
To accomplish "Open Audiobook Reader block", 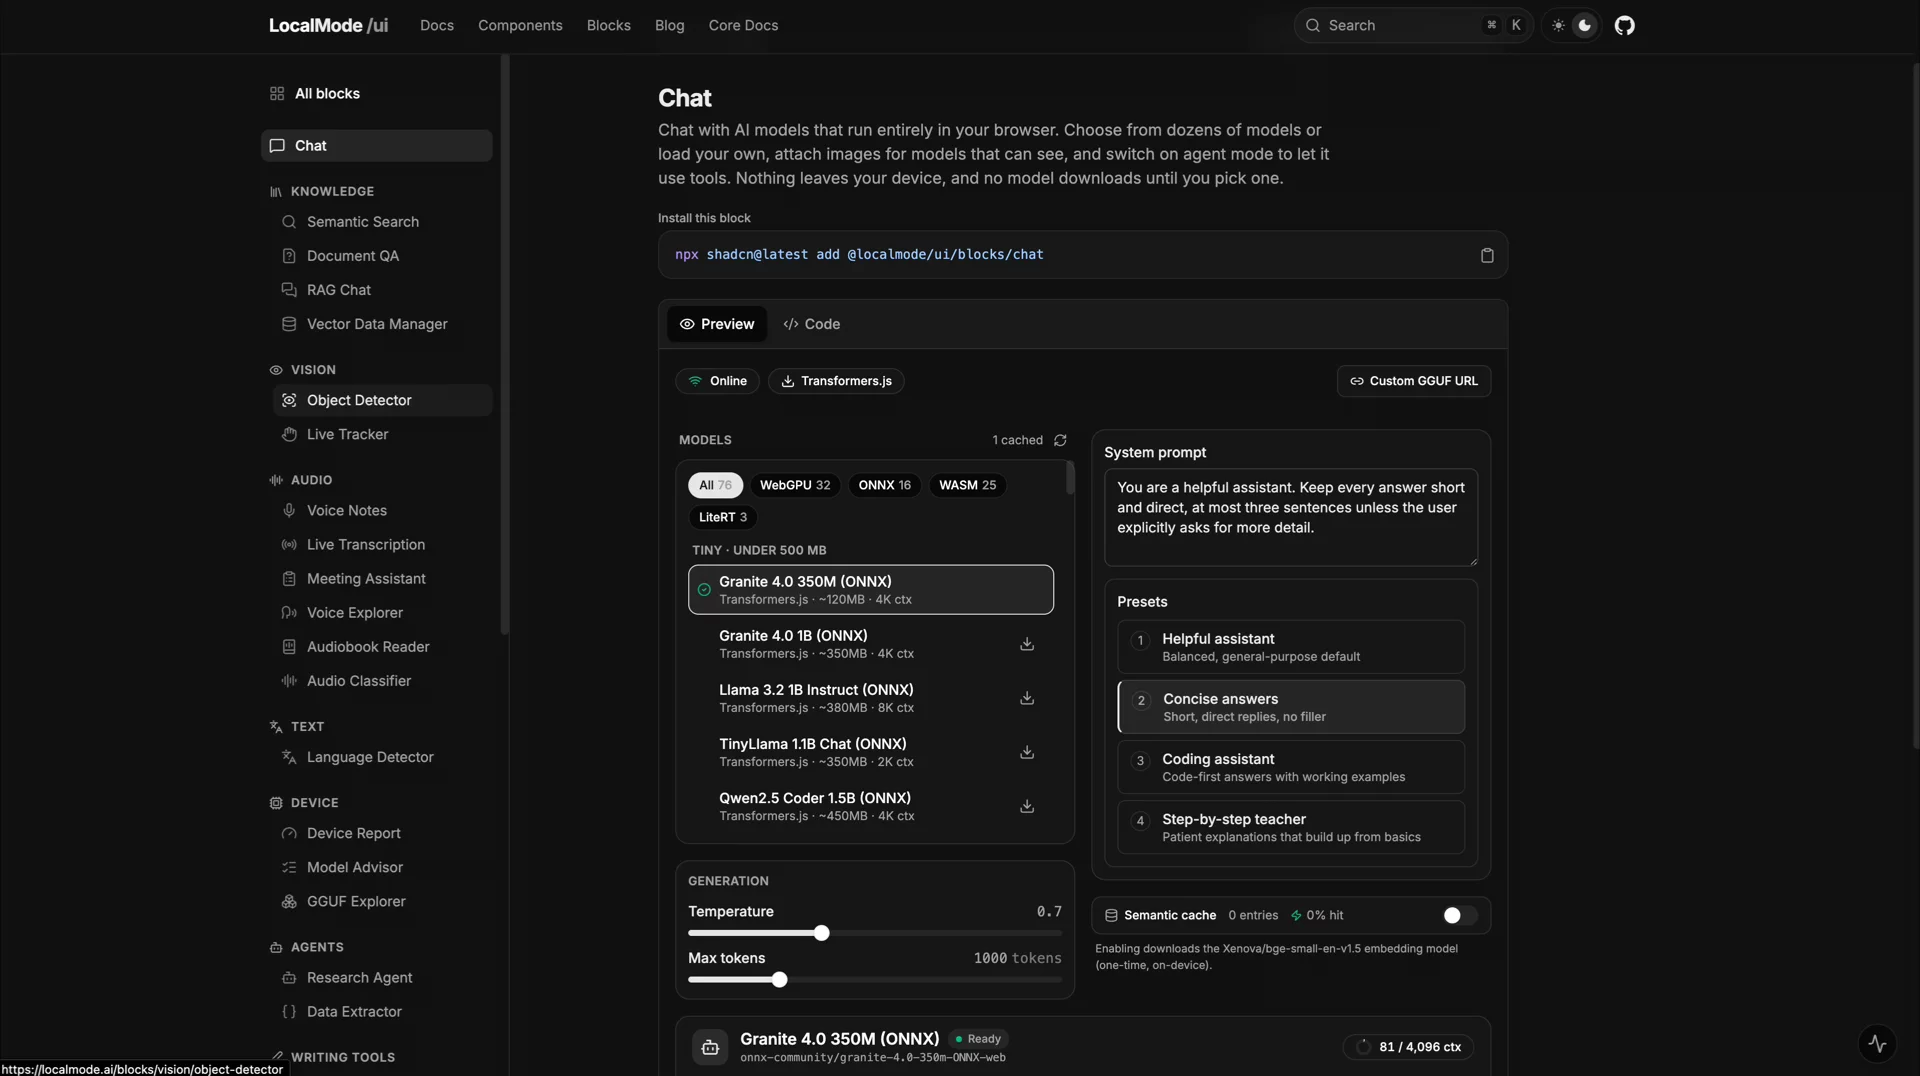I will click(x=382, y=646).
